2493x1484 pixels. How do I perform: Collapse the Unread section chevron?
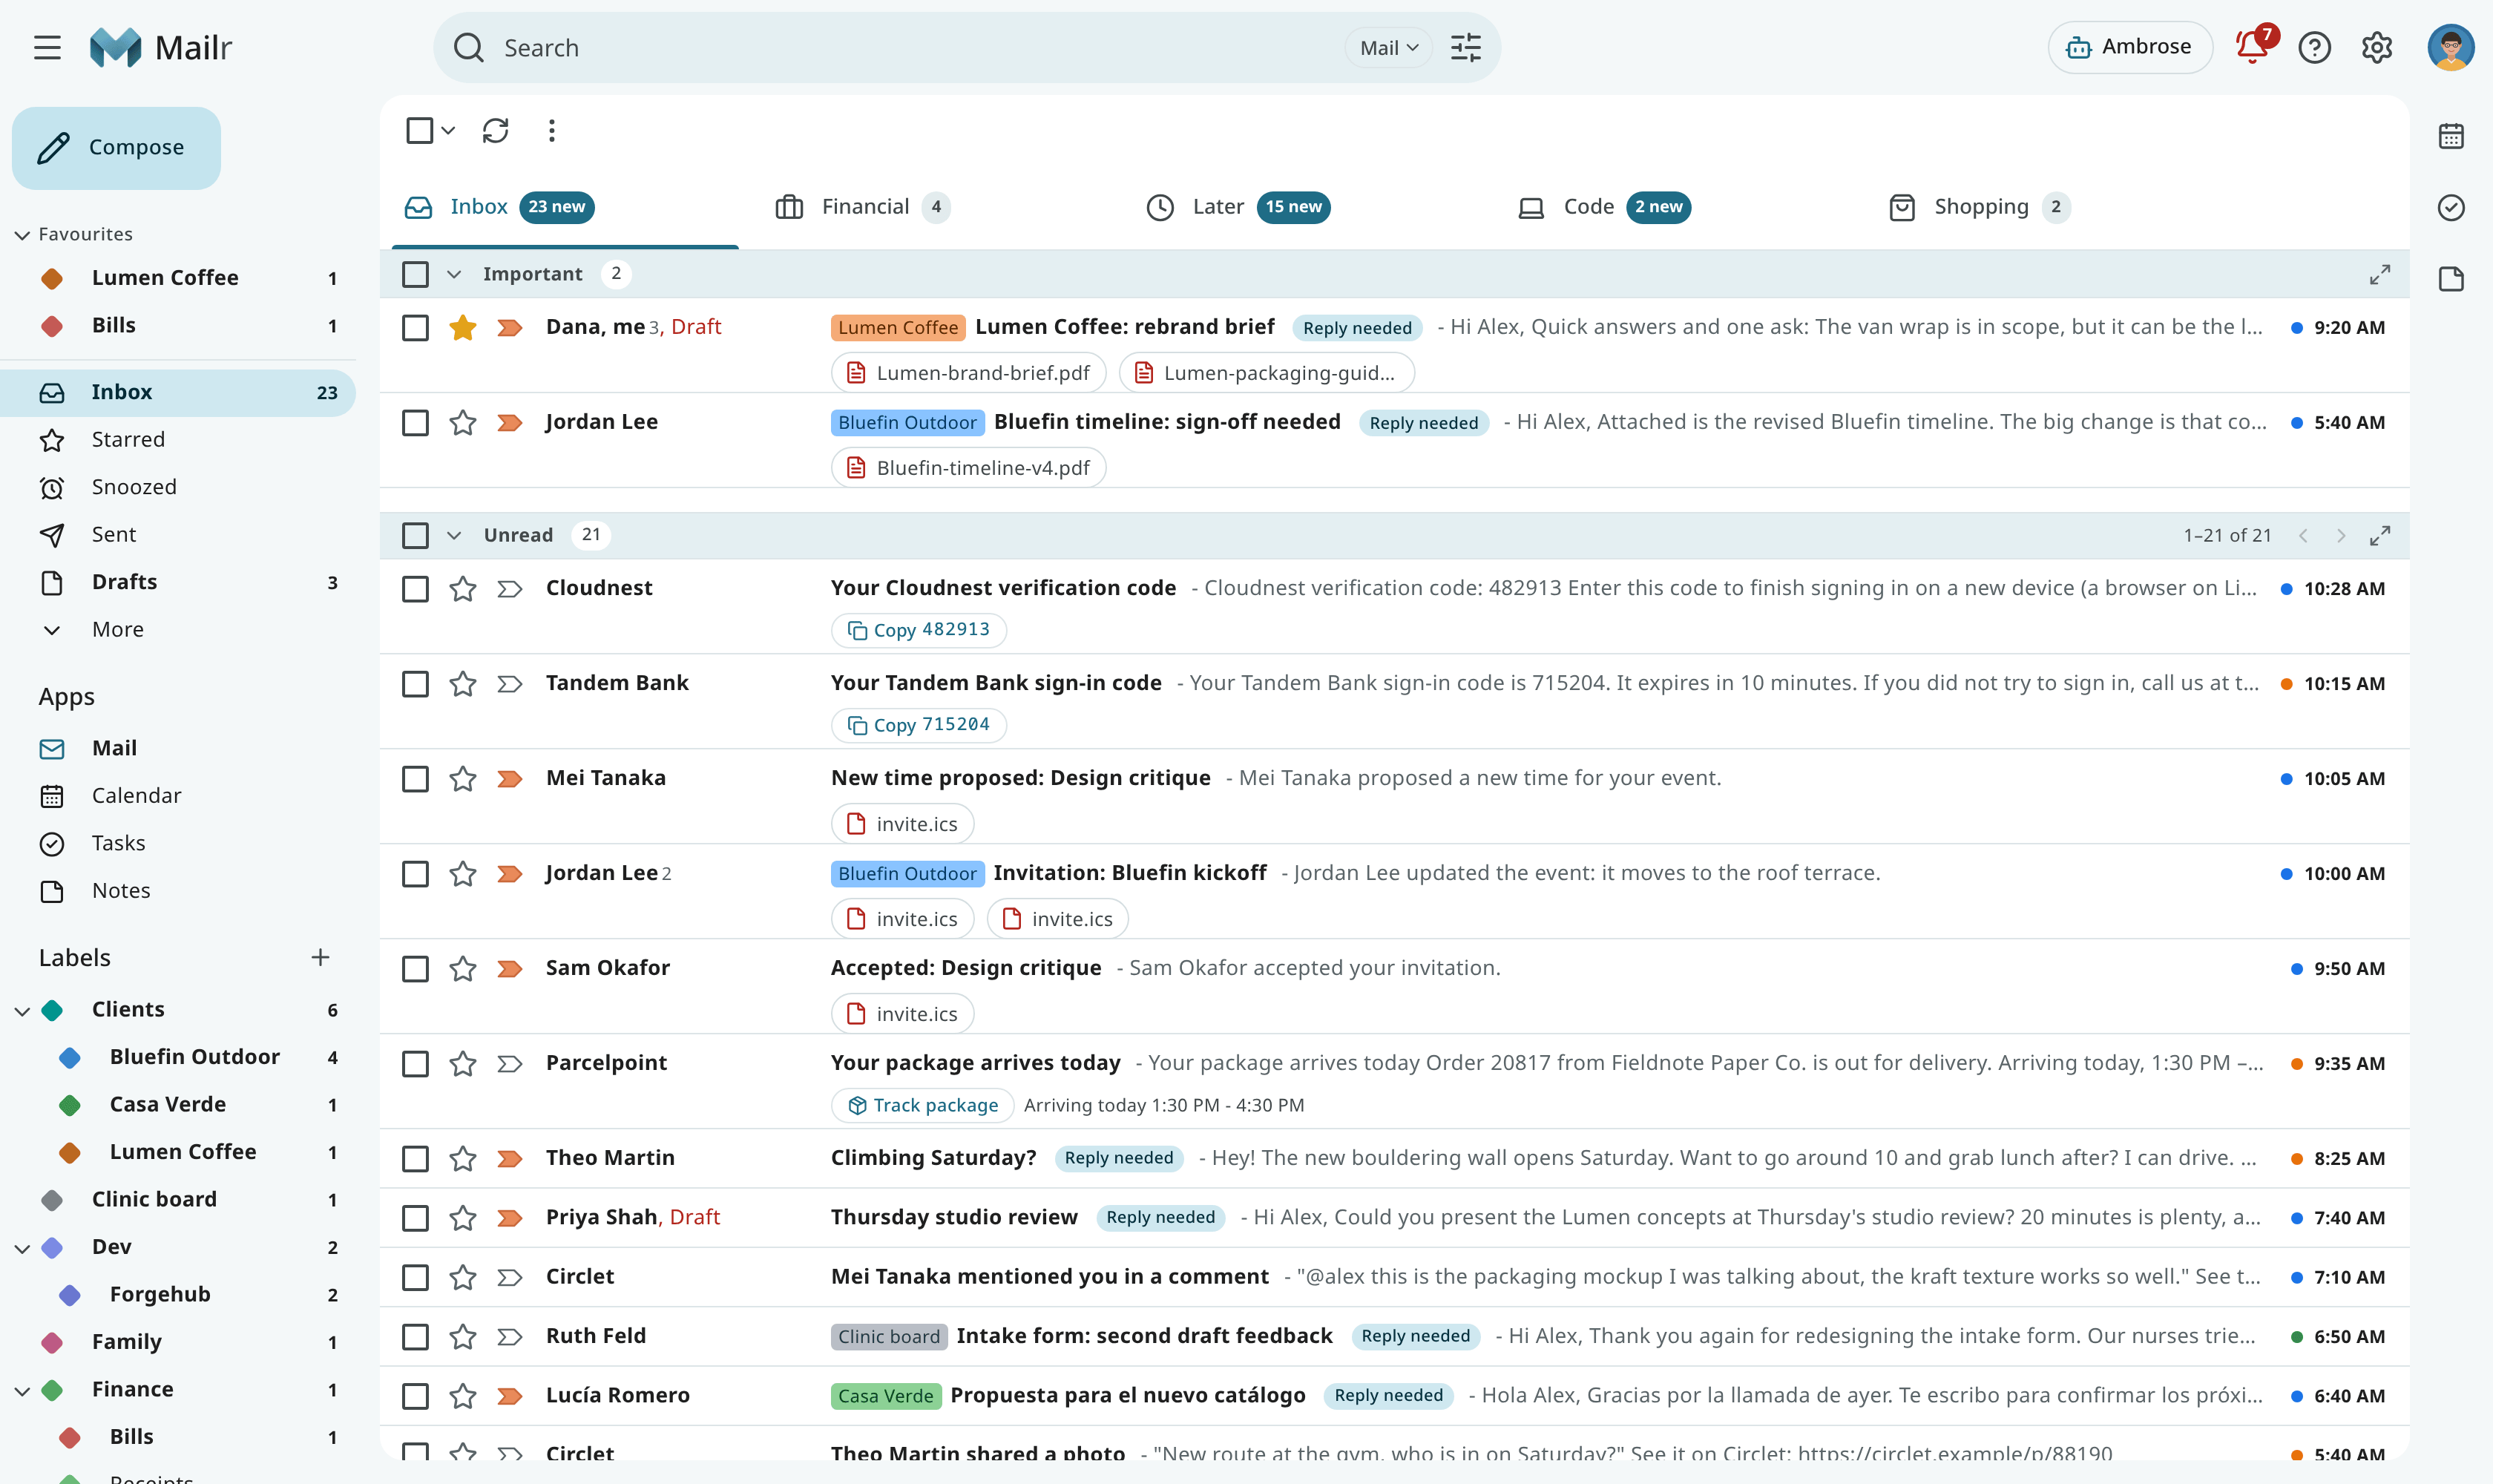pos(454,535)
